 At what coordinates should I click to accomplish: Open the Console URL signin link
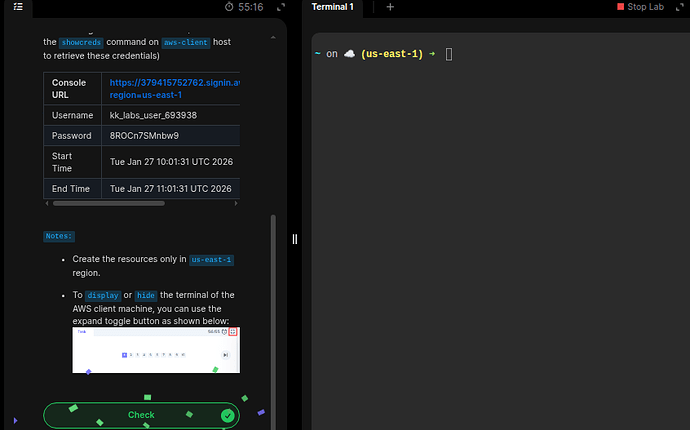(x=174, y=88)
